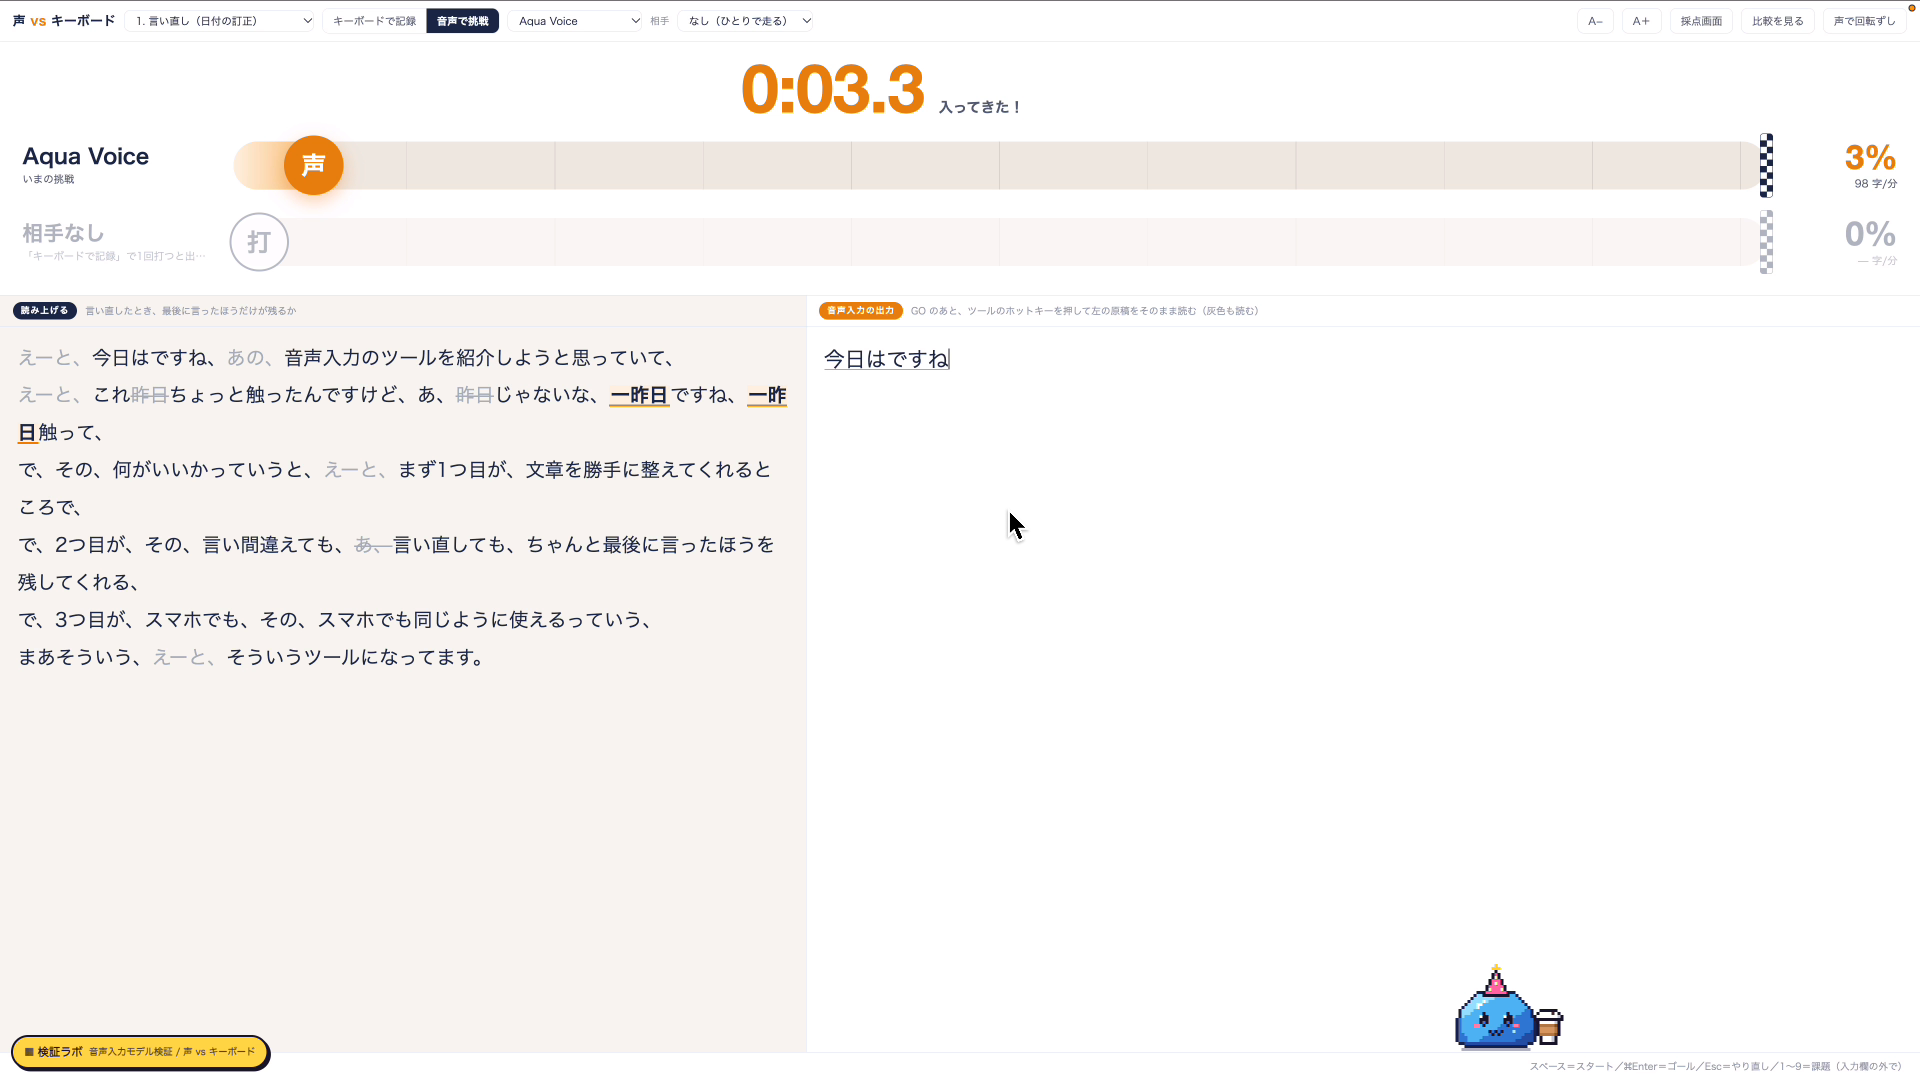Viewport: 1920px width, 1080px height.
Task: Click the timer reading 0:03.3
Action: [x=832, y=90]
